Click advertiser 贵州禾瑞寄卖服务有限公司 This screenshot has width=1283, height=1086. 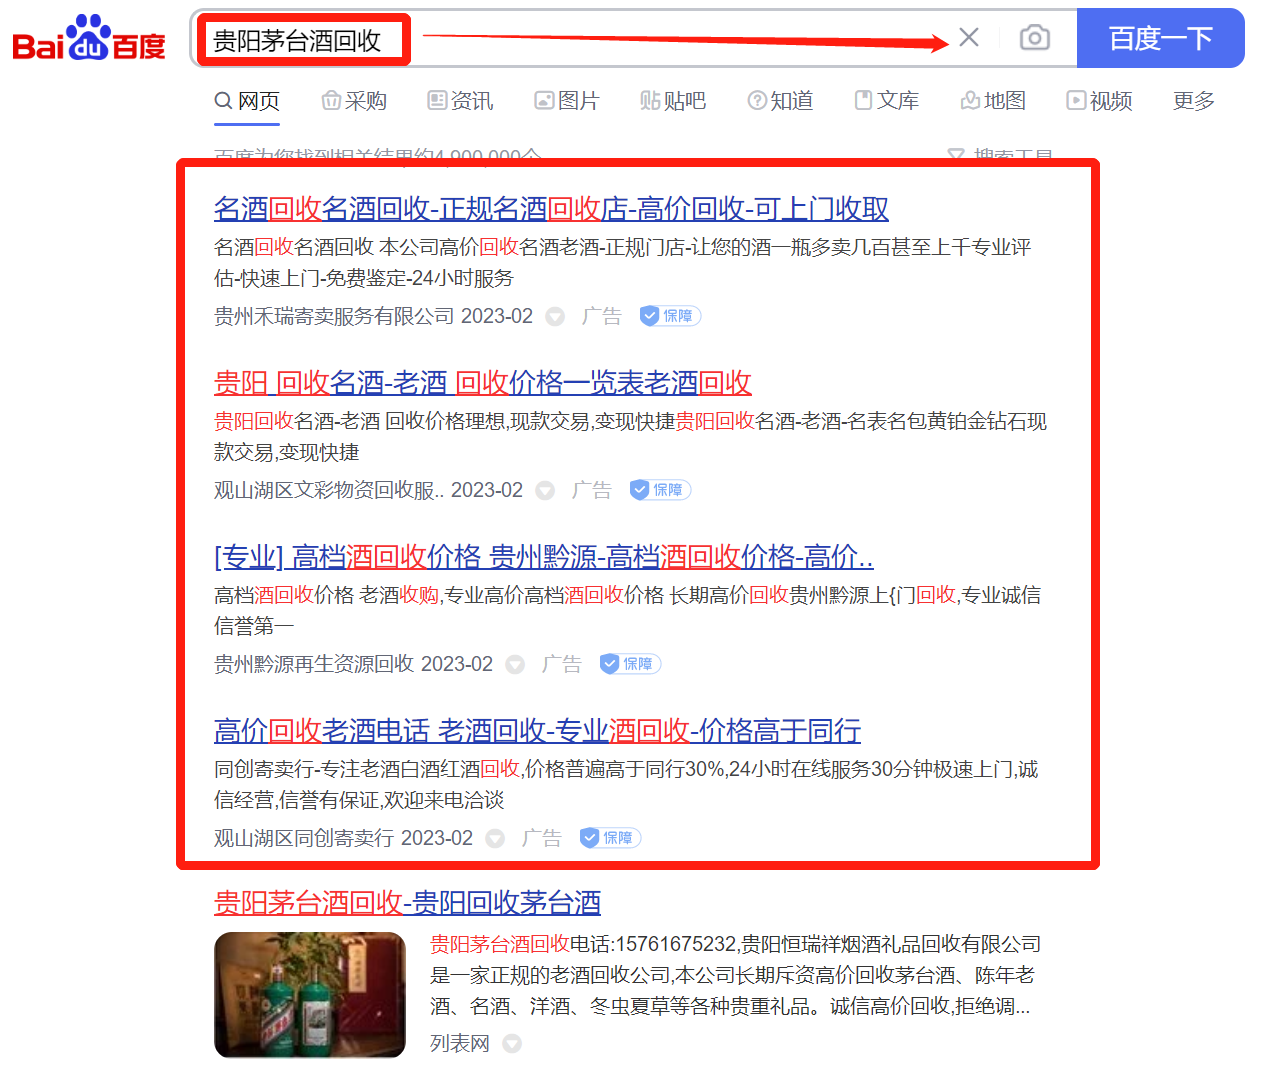point(334,316)
